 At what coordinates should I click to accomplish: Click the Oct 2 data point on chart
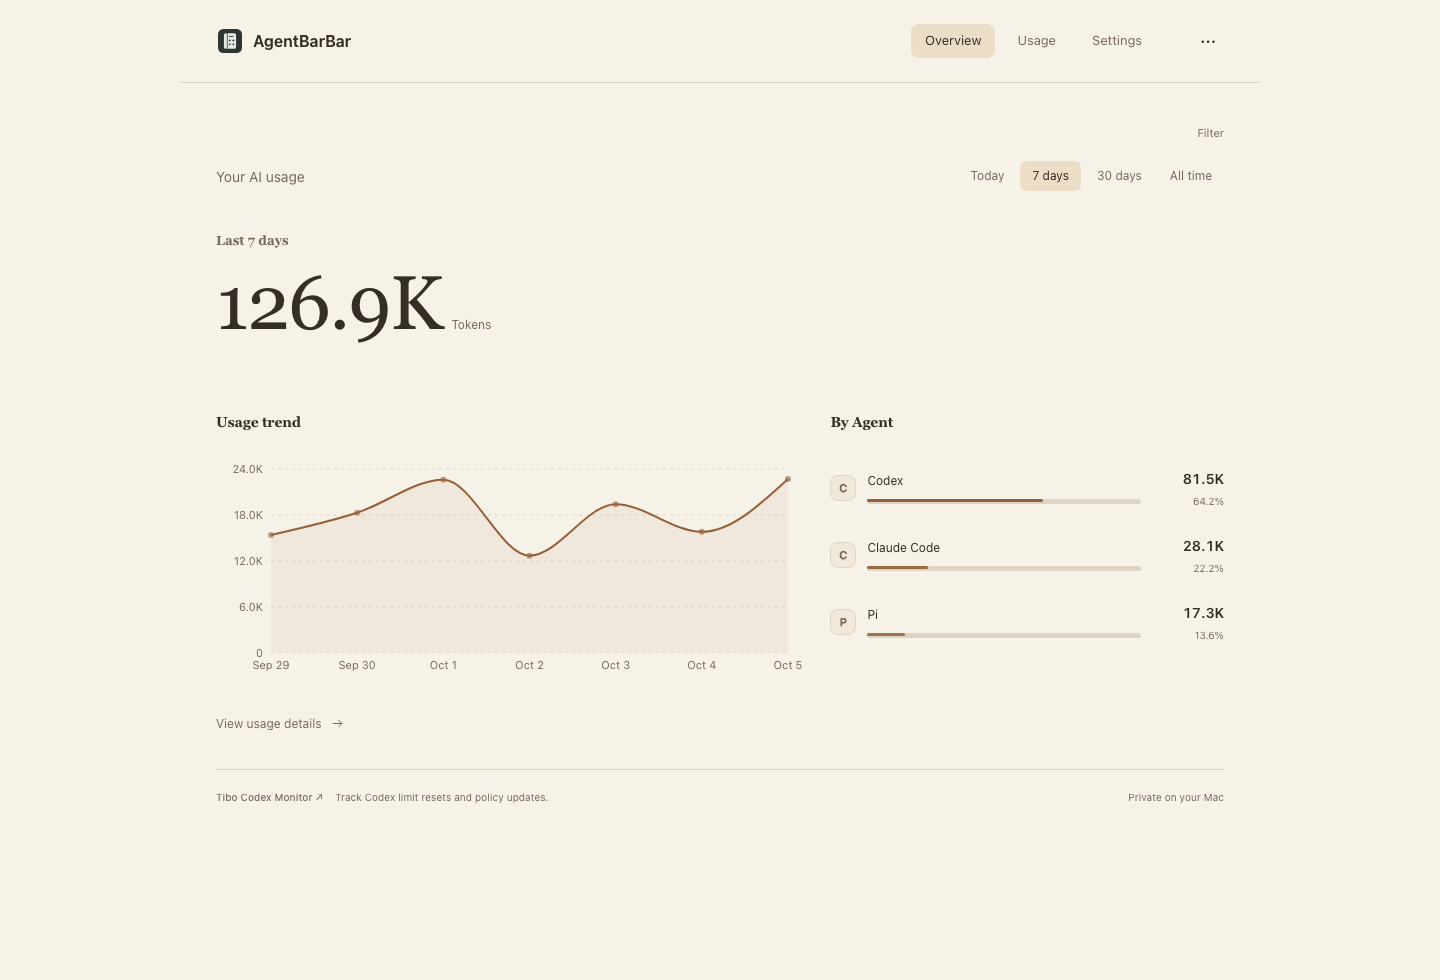click(529, 556)
